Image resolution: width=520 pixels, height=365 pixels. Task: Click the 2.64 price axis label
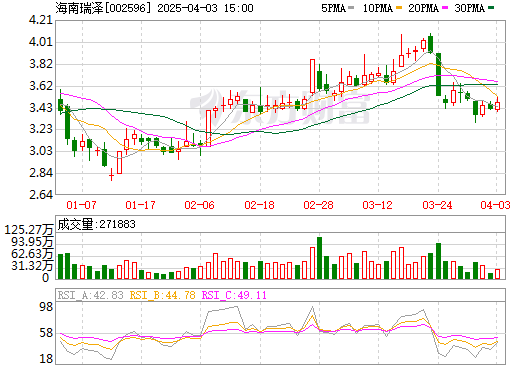[x=41, y=194]
